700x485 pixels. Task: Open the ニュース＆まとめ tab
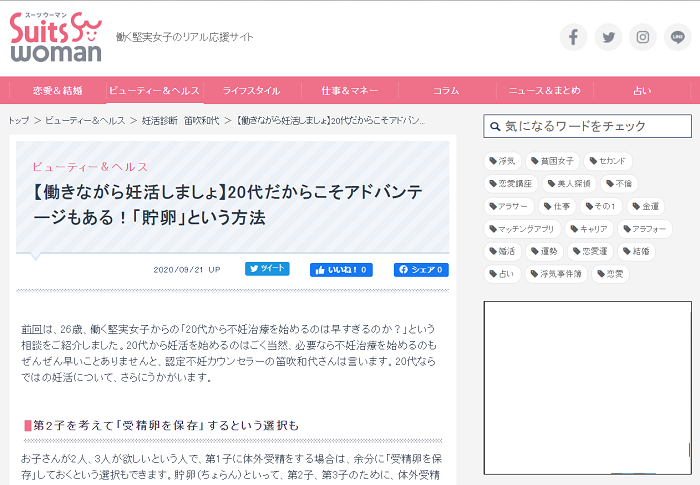[x=544, y=90]
